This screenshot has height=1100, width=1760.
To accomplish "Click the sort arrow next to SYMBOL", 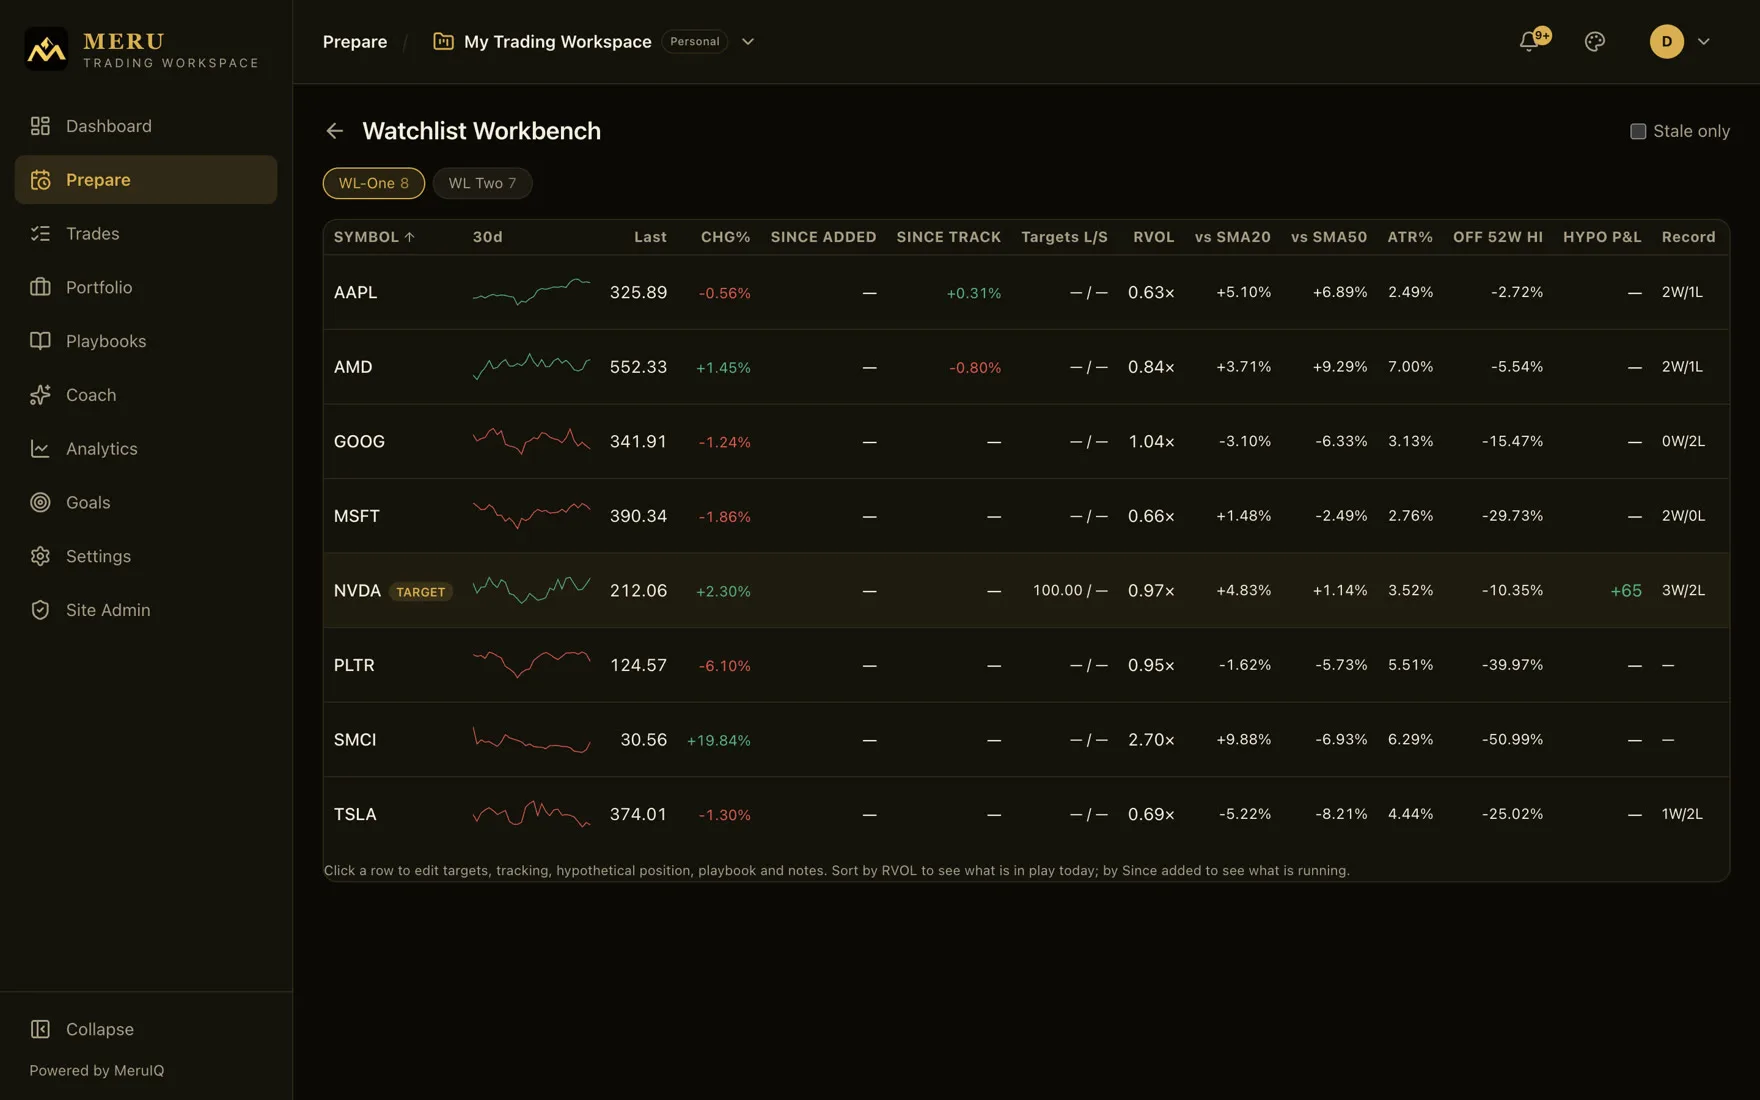I will (409, 237).
